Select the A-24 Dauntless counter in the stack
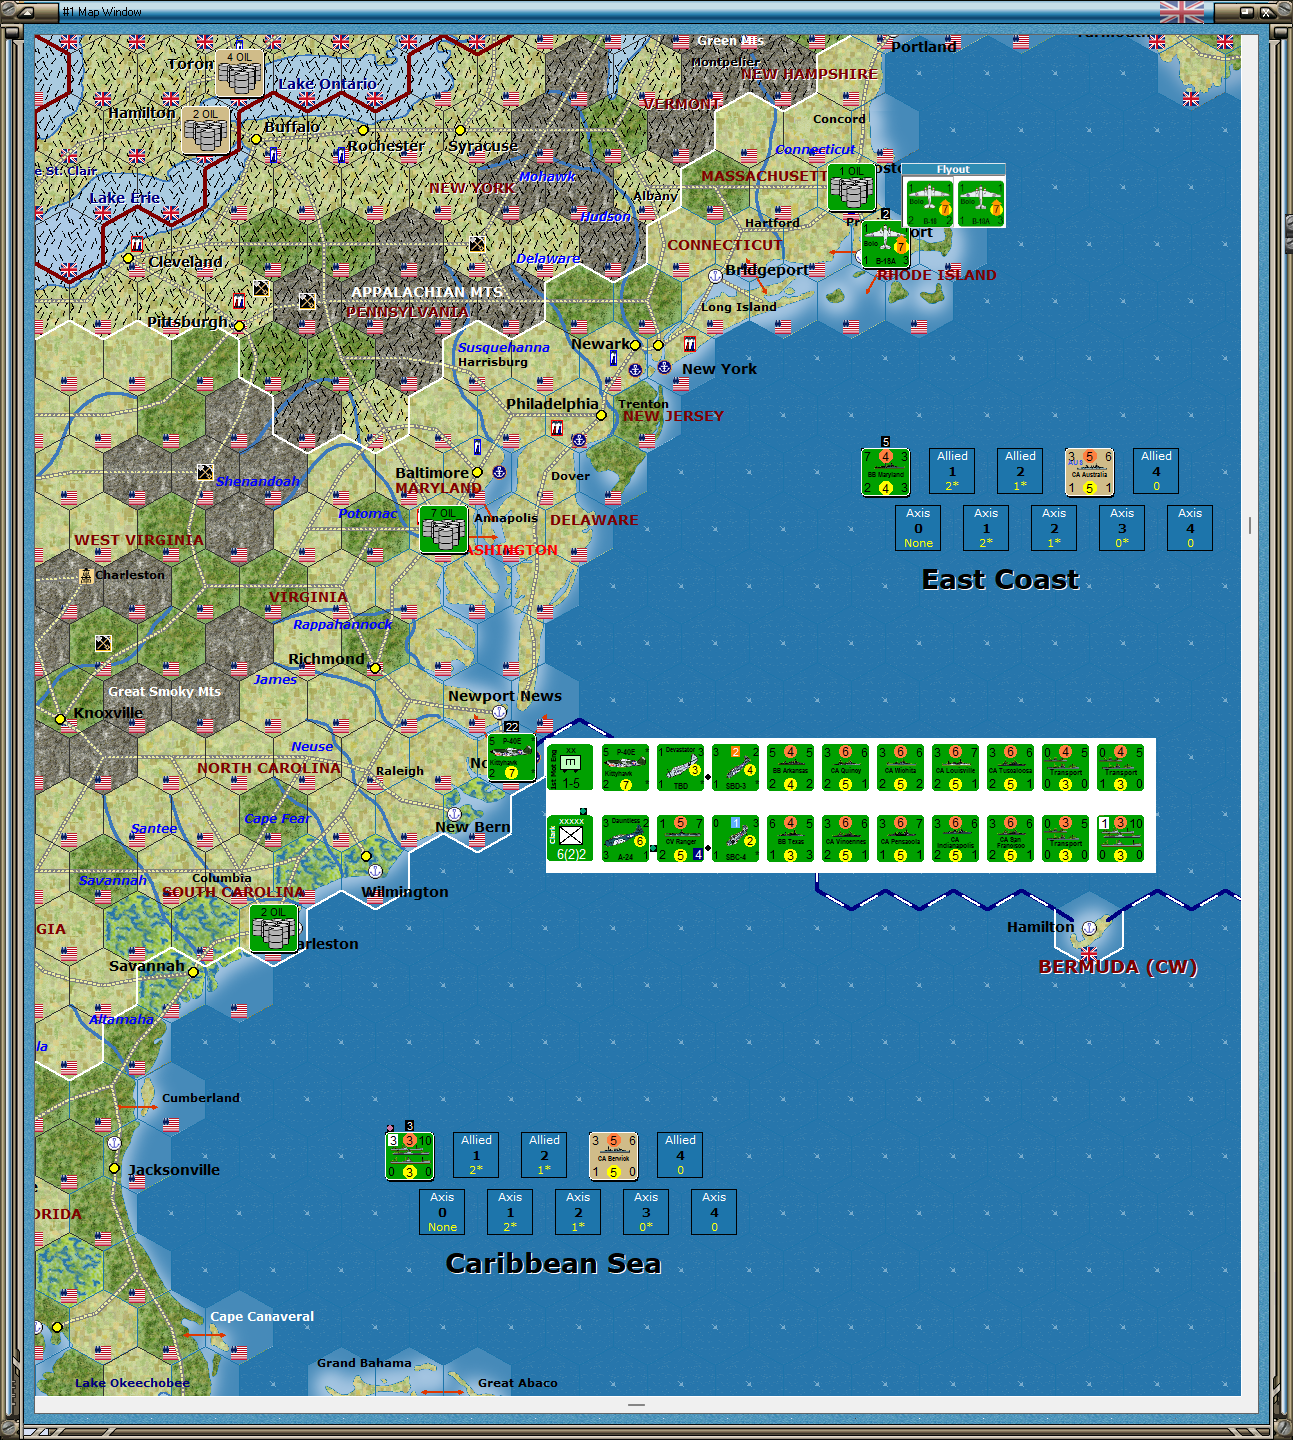This screenshot has height=1440, width=1293. pos(626,838)
